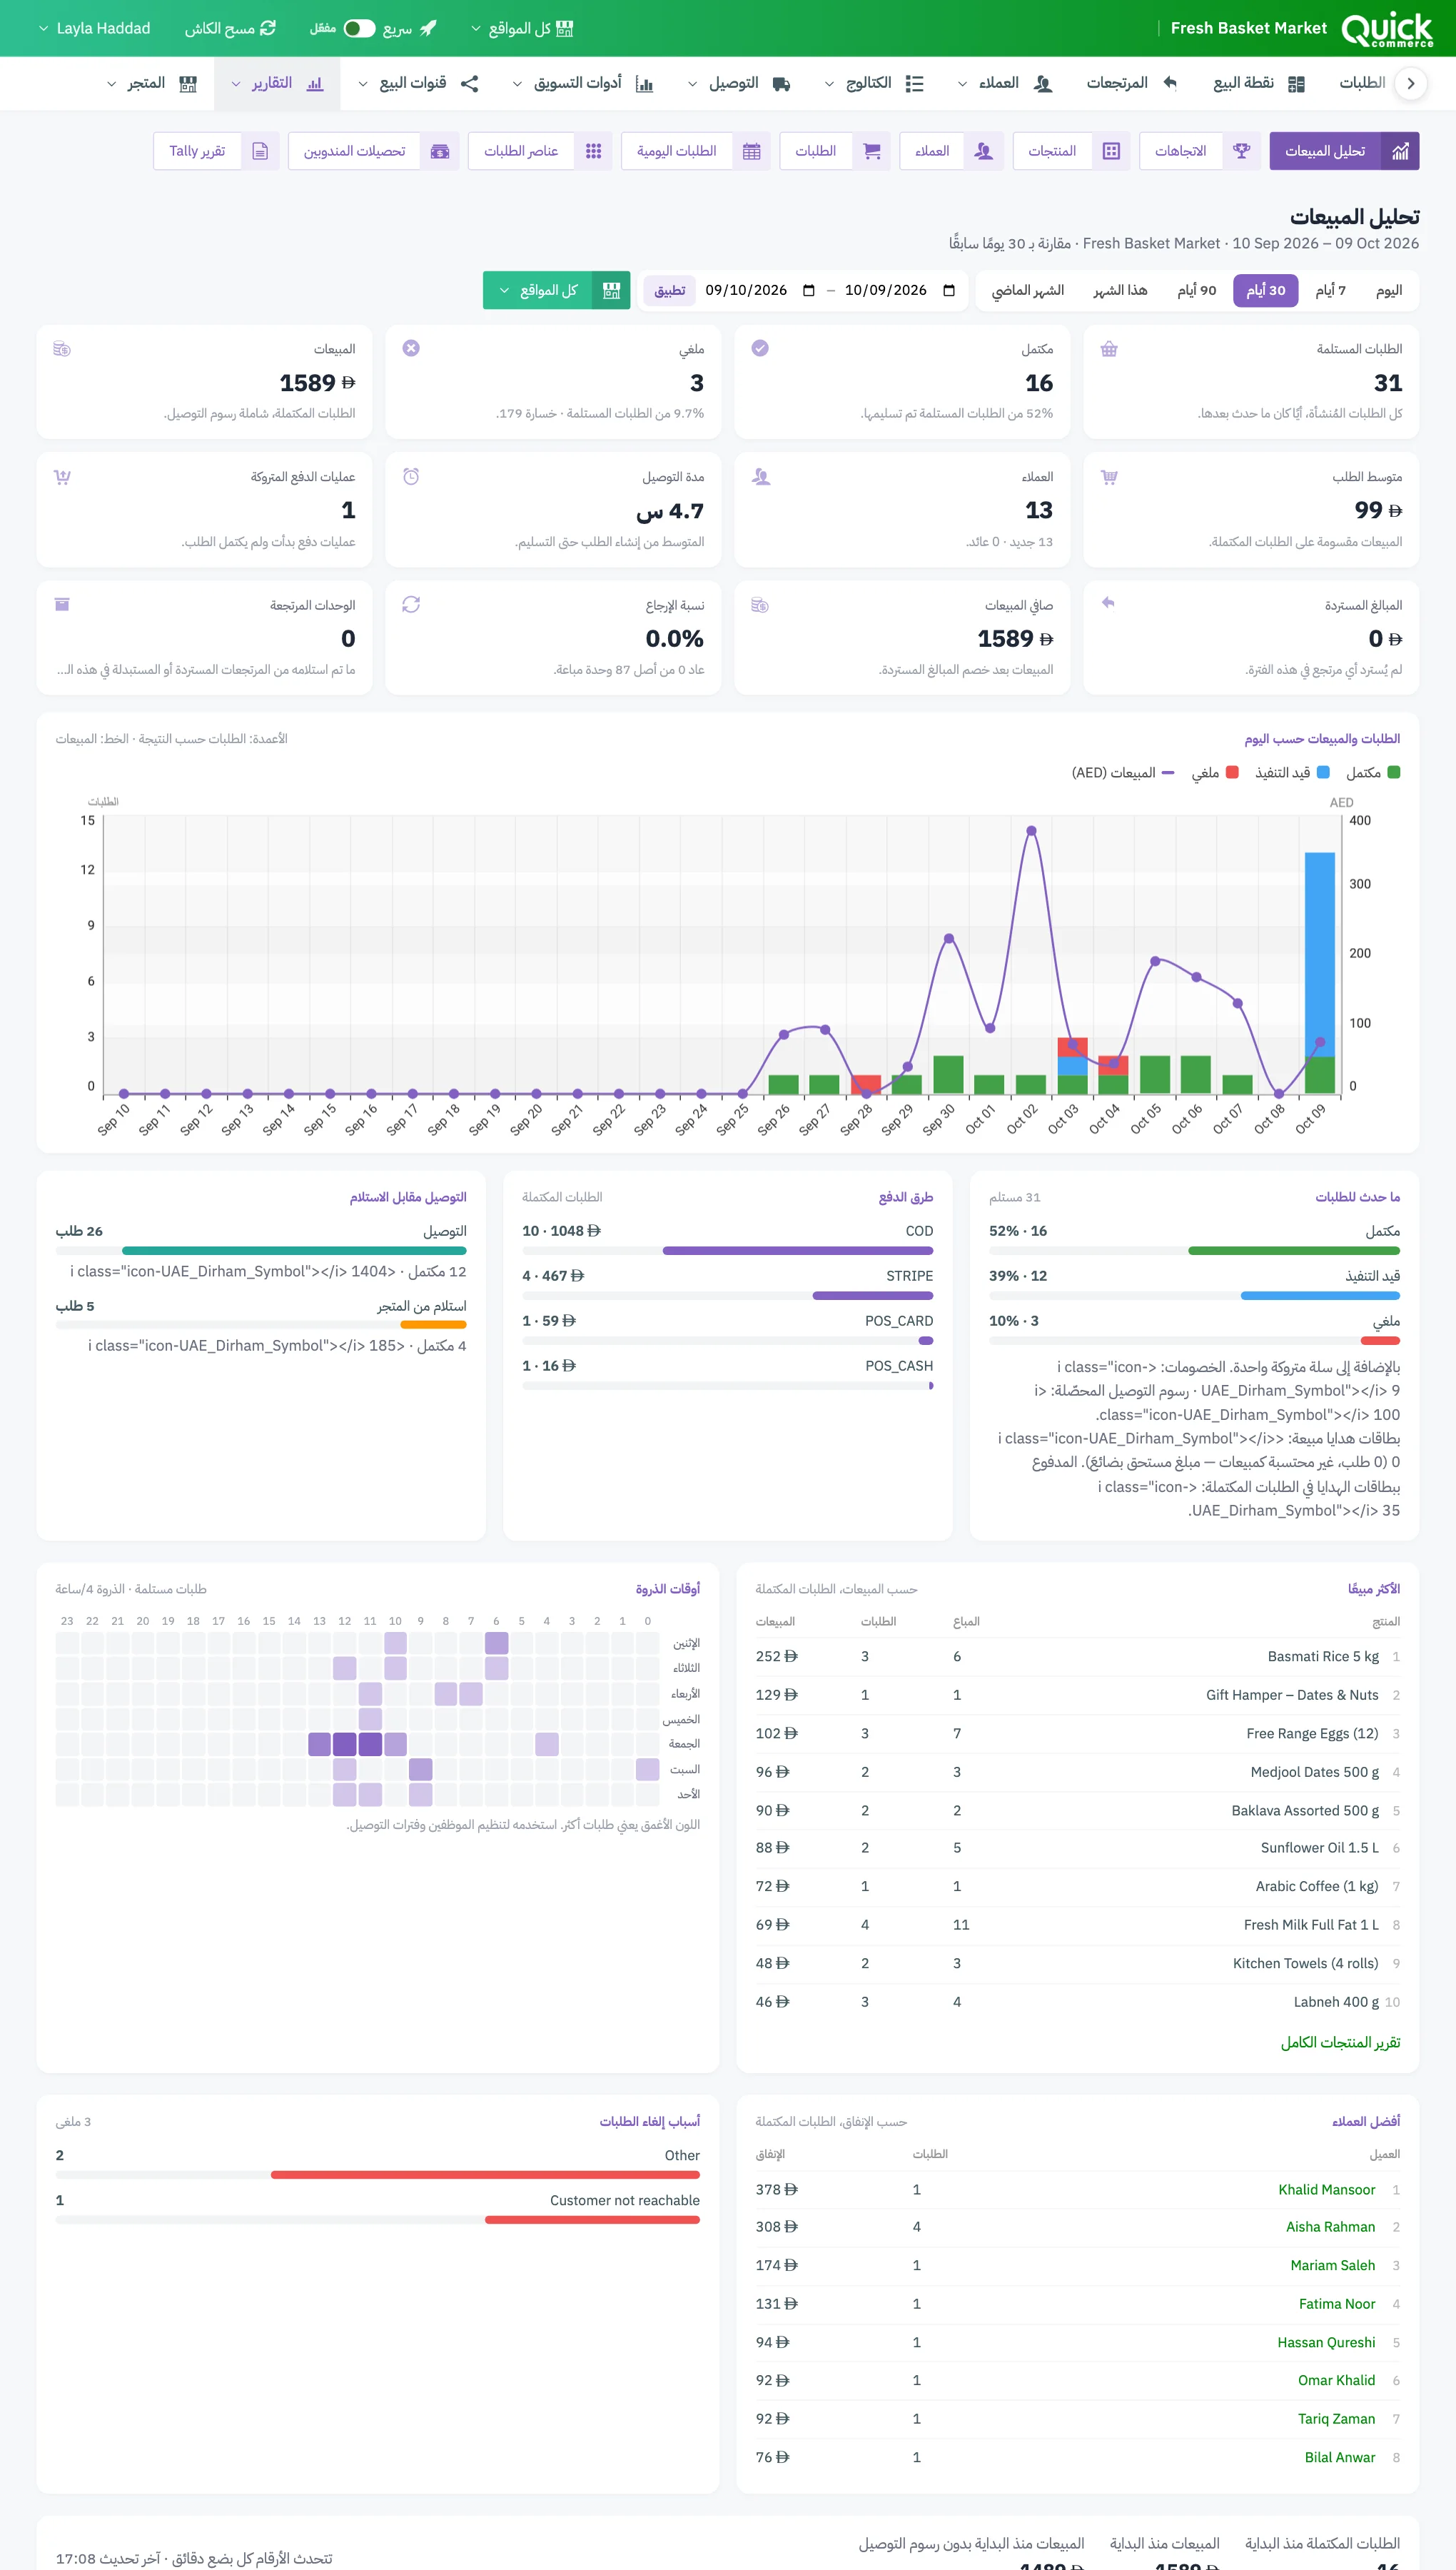Select the 7 أيام range option
Image resolution: width=1456 pixels, height=2570 pixels.
[x=1330, y=290]
